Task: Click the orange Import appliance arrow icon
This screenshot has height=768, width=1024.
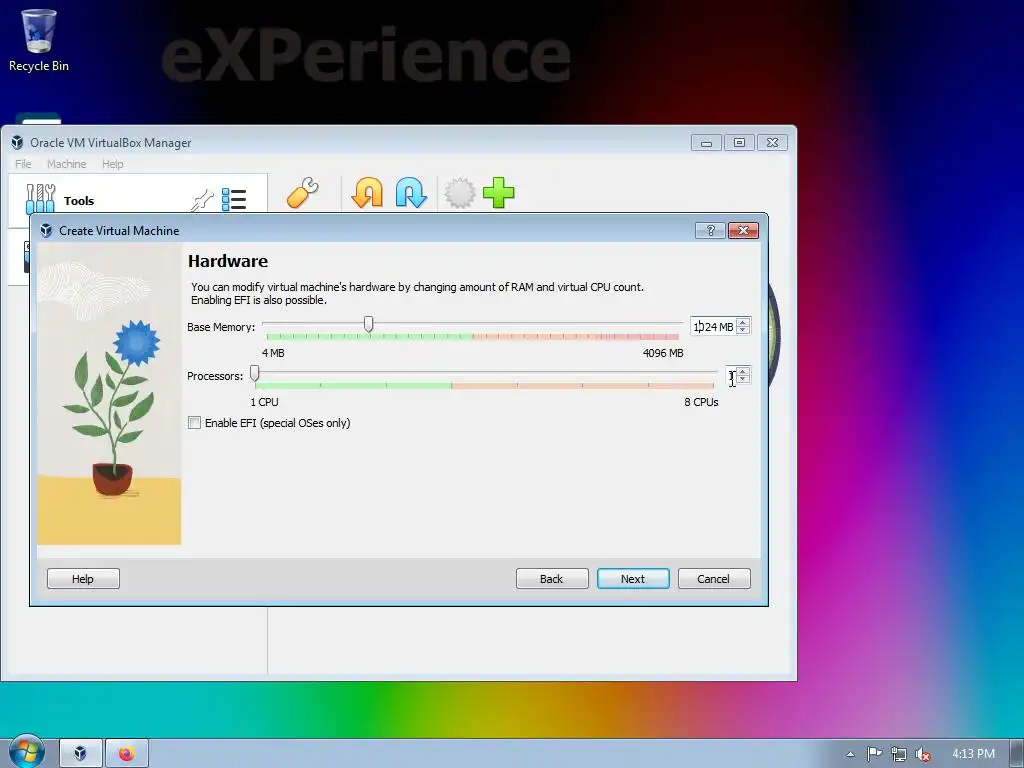Action: pos(367,193)
